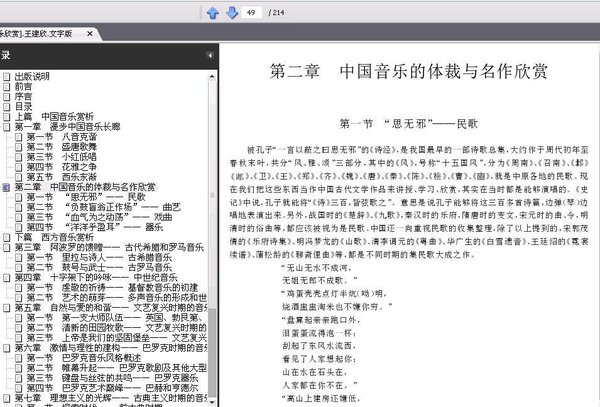600x407 pixels.
Task: Open bookmark 第四章 十字架下的吟咏
Action: point(96,277)
